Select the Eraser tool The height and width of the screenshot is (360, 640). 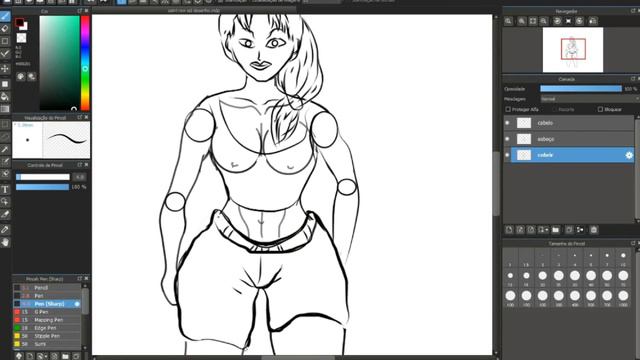(5, 29)
